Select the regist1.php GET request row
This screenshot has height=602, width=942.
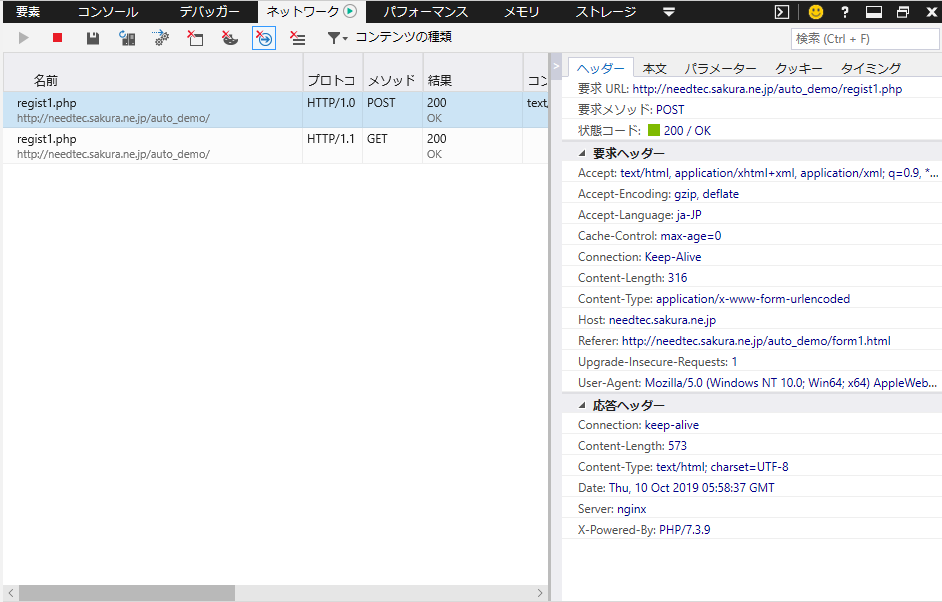tap(275, 145)
